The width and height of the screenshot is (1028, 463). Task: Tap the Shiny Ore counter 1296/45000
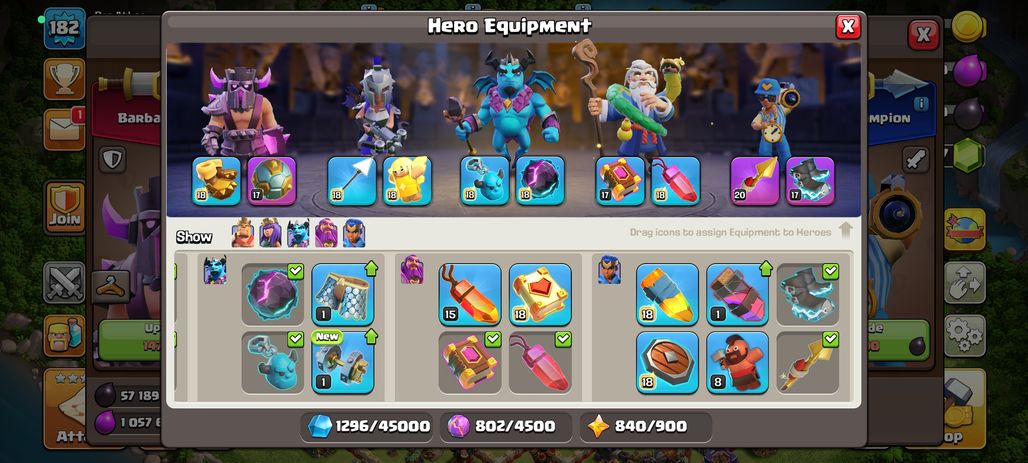click(x=368, y=426)
